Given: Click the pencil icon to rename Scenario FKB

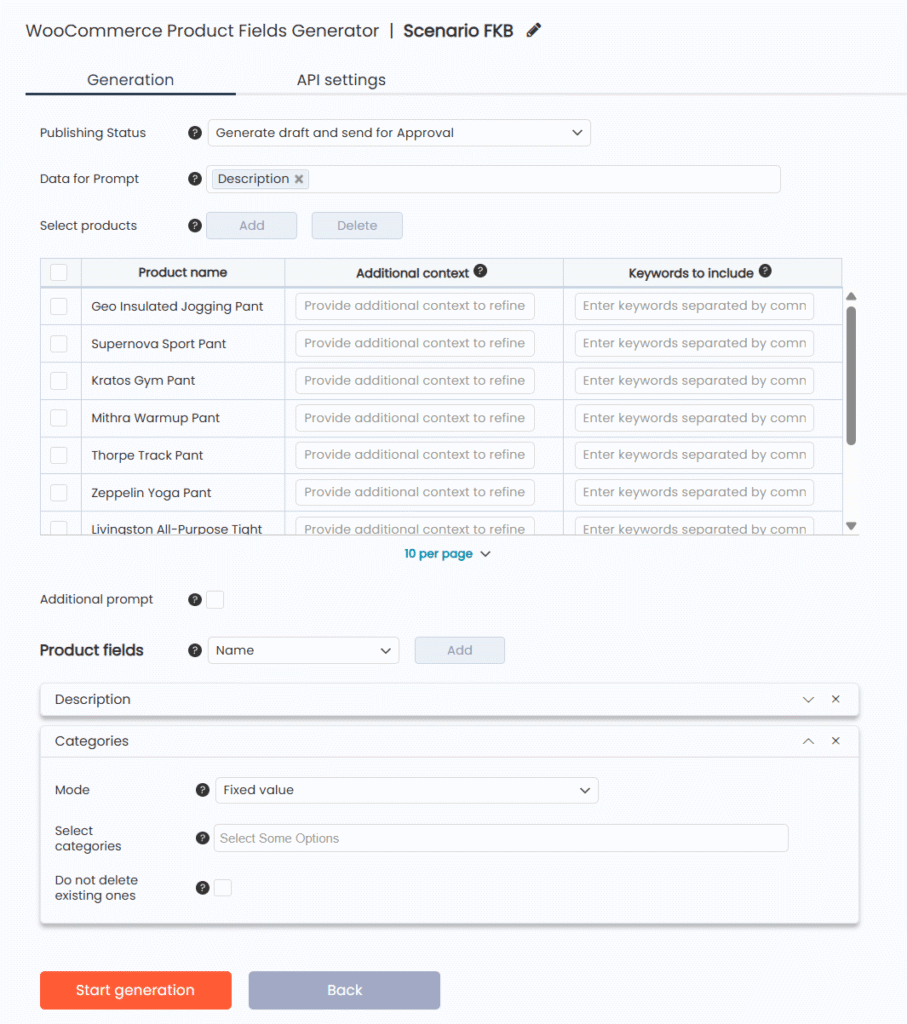Looking at the screenshot, I should 533,30.
